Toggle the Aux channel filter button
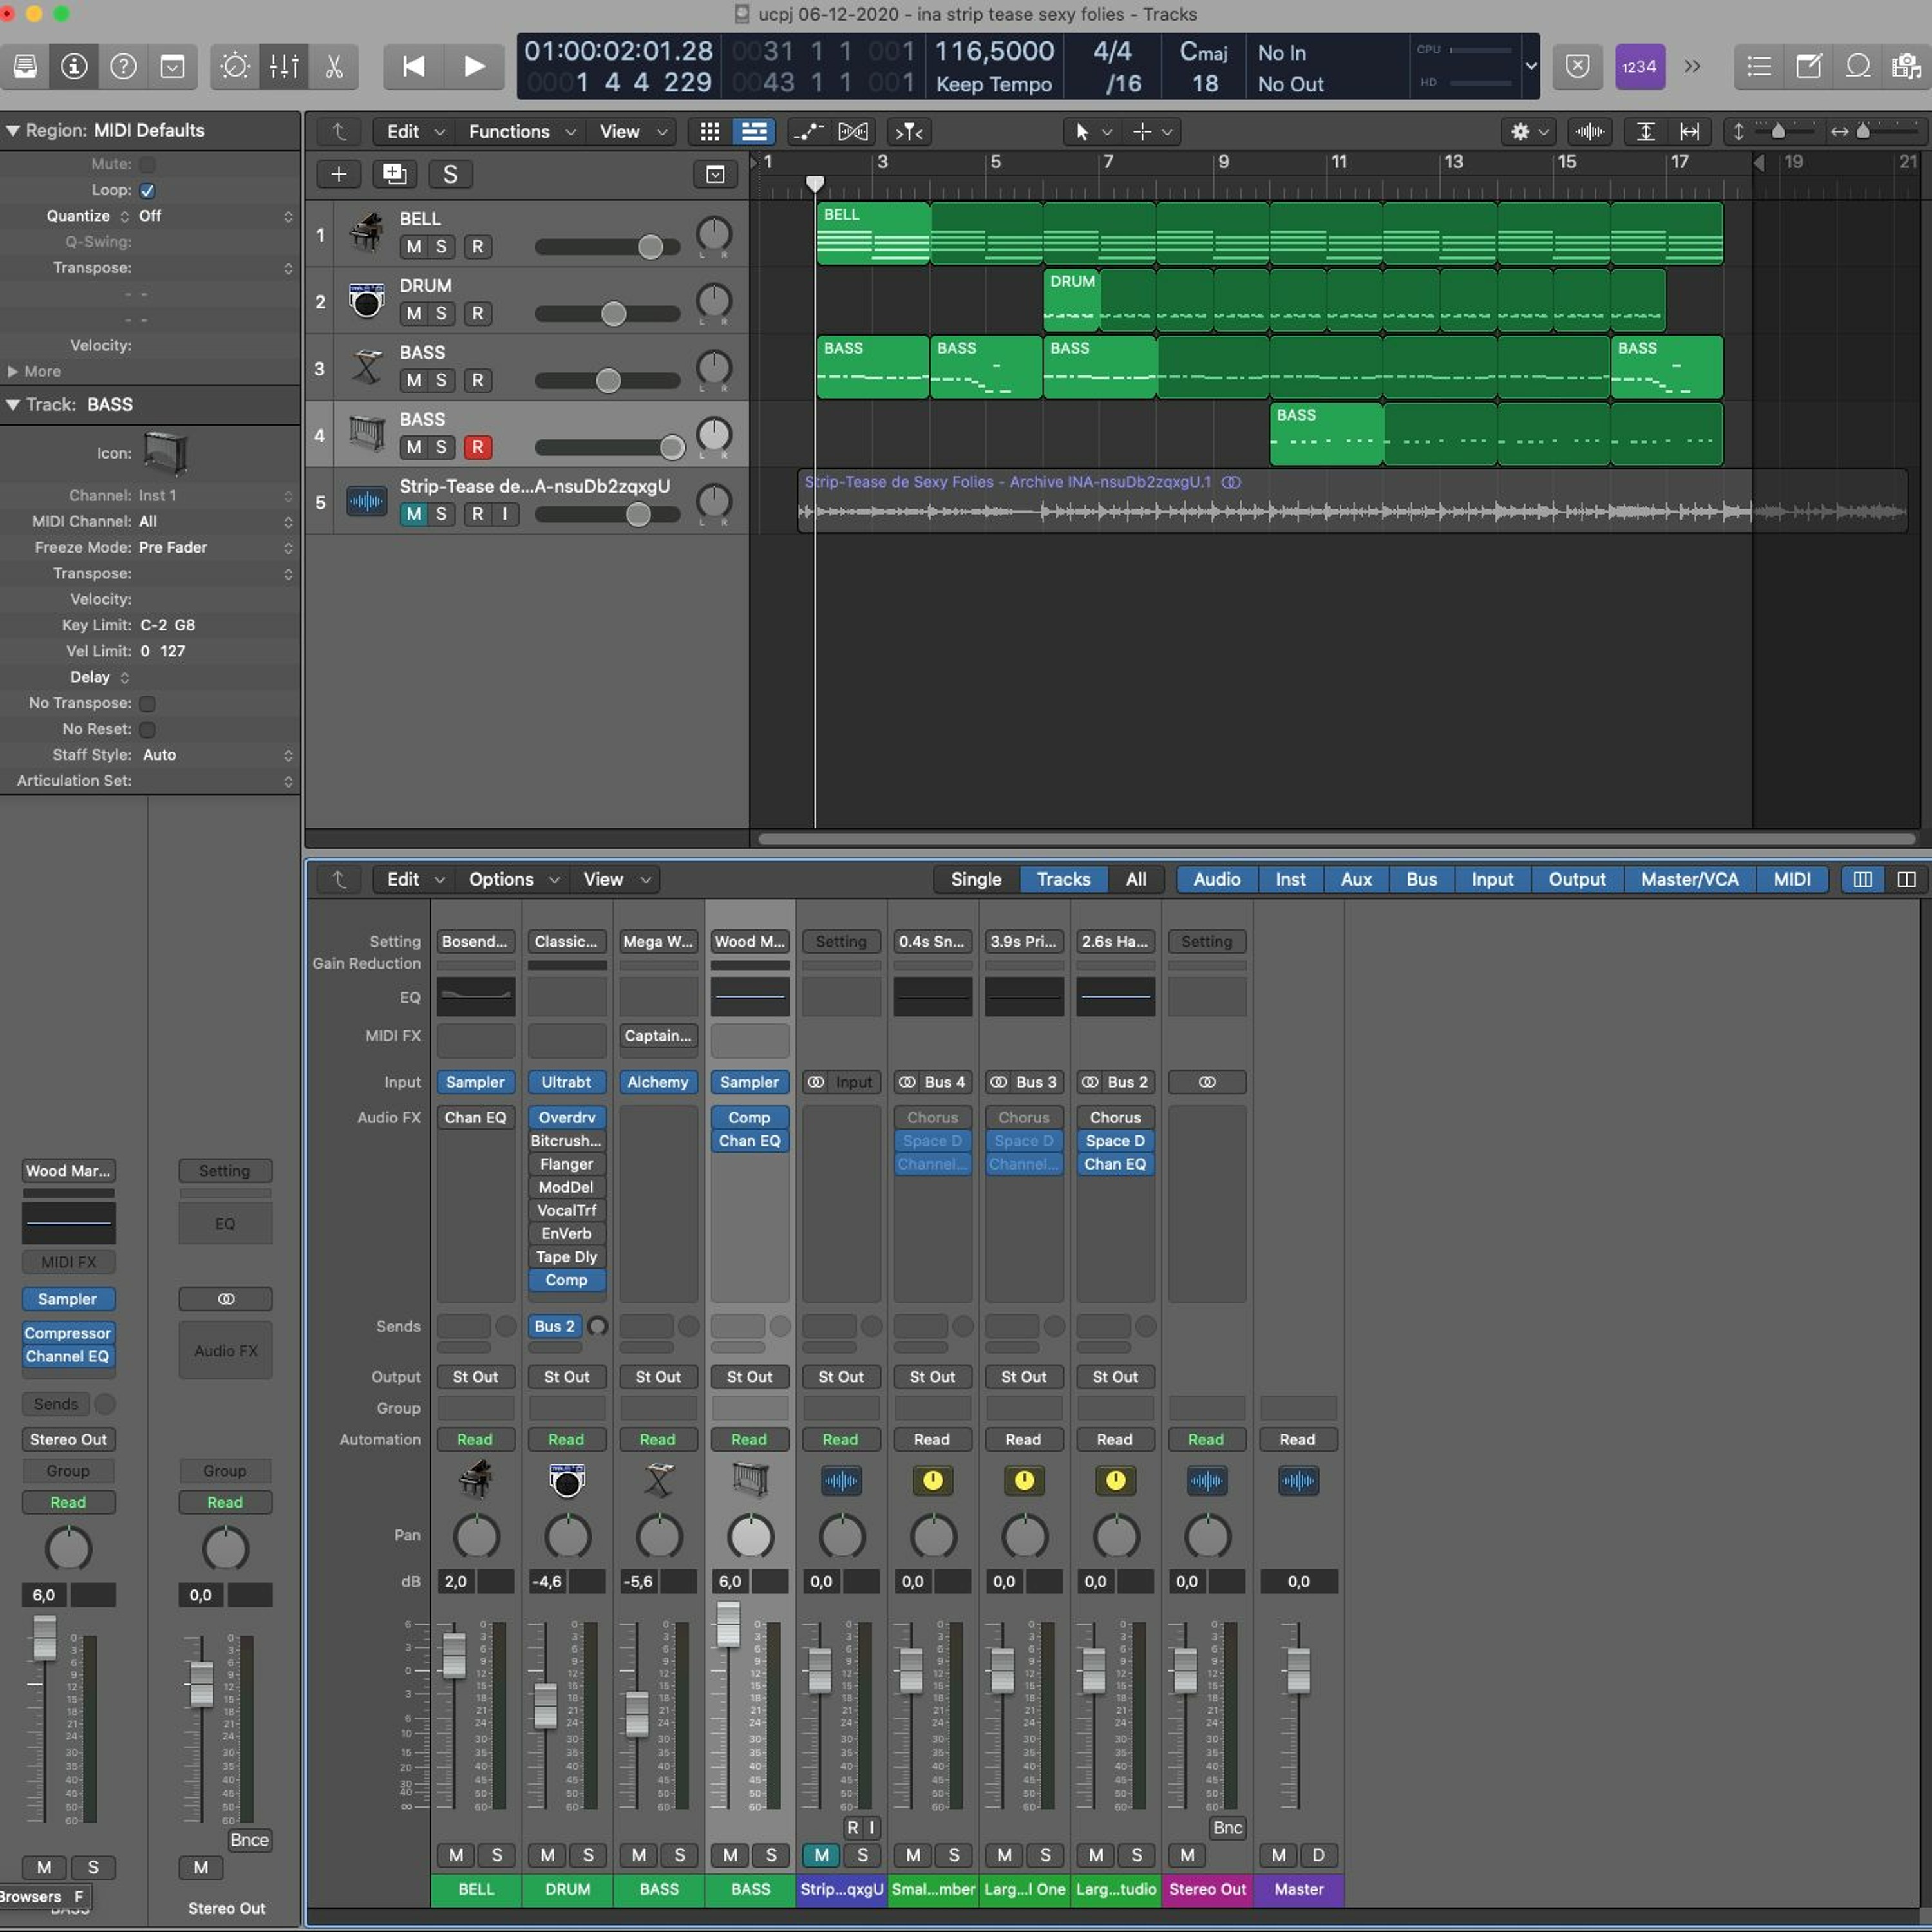 pos(1356,879)
